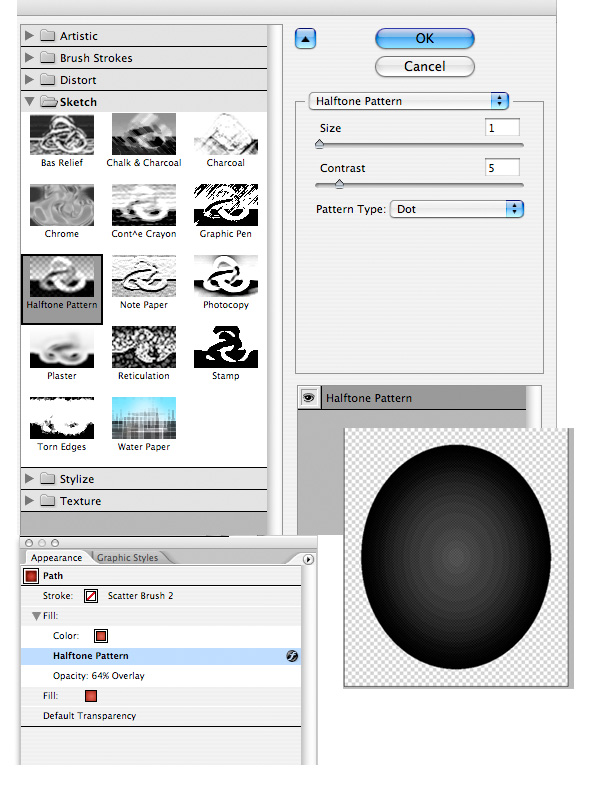This screenshot has width=600, height=800.
Task: Switch to the Appearance tab
Action: point(56,558)
